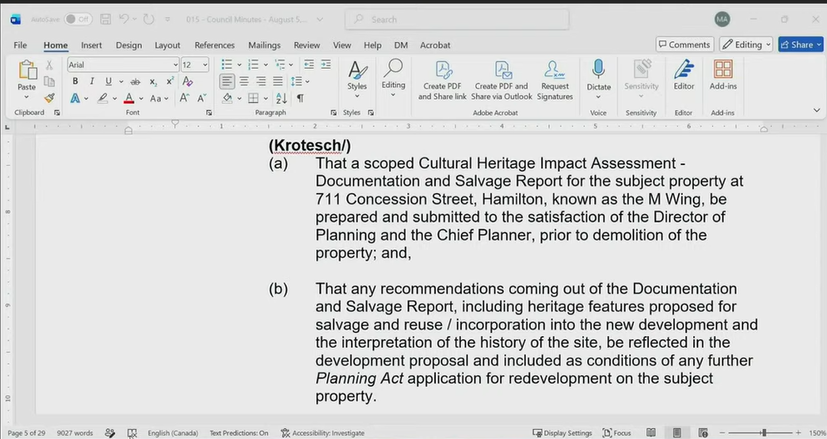The height and width of the screenshot is (439, 827).
Task: Undo the last action
Action: click(124, 20)
